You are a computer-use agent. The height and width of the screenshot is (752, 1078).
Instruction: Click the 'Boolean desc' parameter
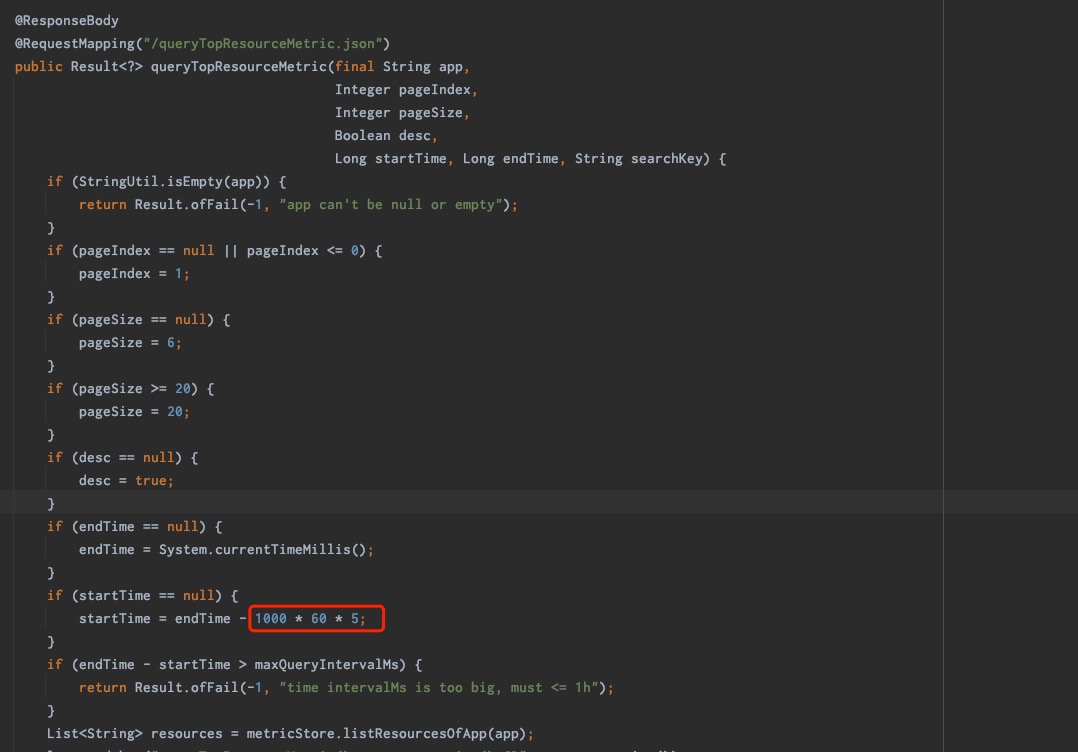[x=383, y=135]
